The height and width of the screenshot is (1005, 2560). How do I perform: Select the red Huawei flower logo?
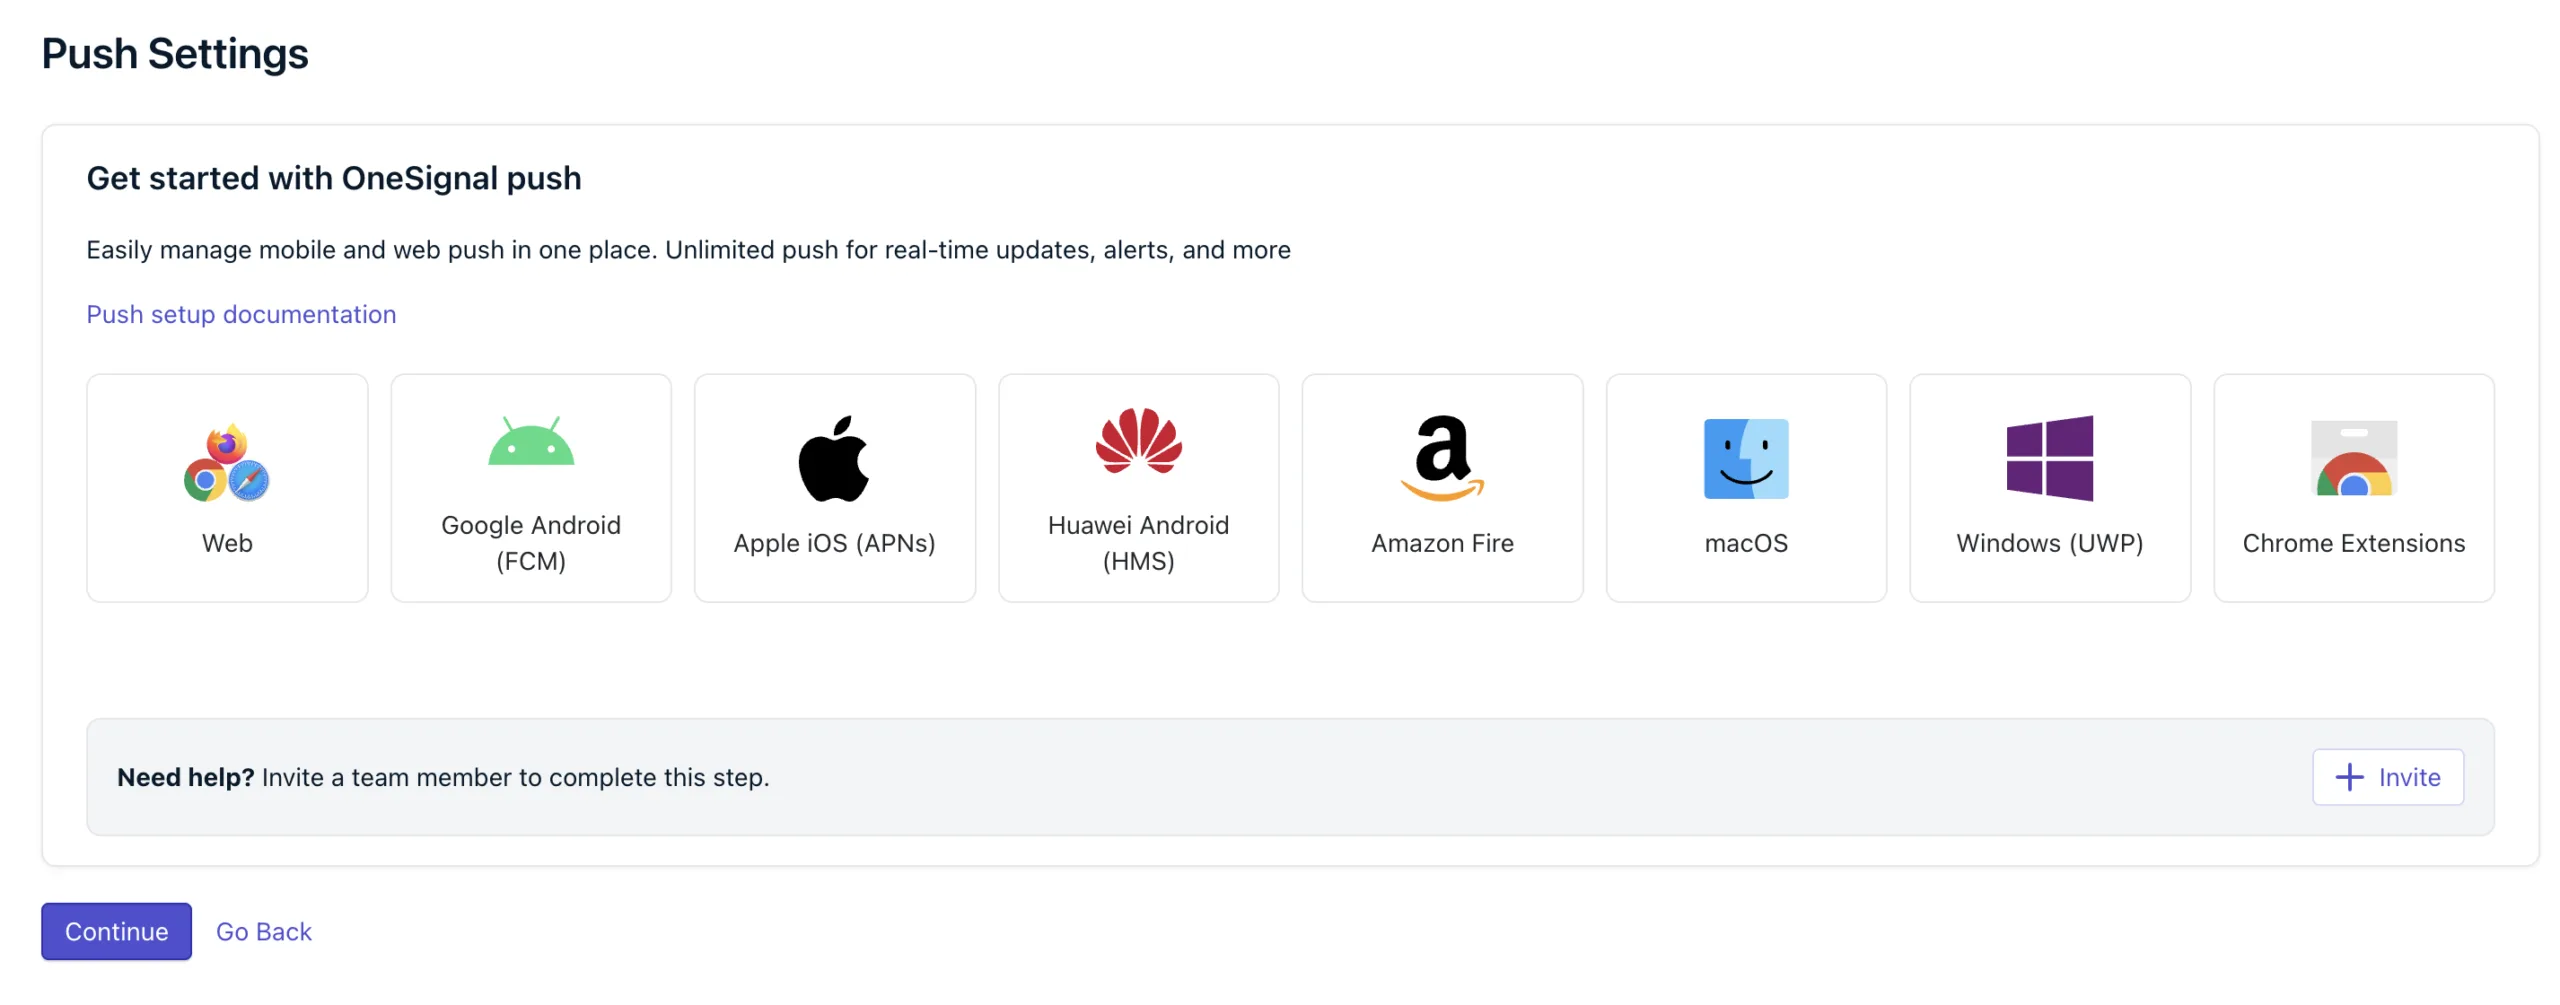tap(1138, 439)
